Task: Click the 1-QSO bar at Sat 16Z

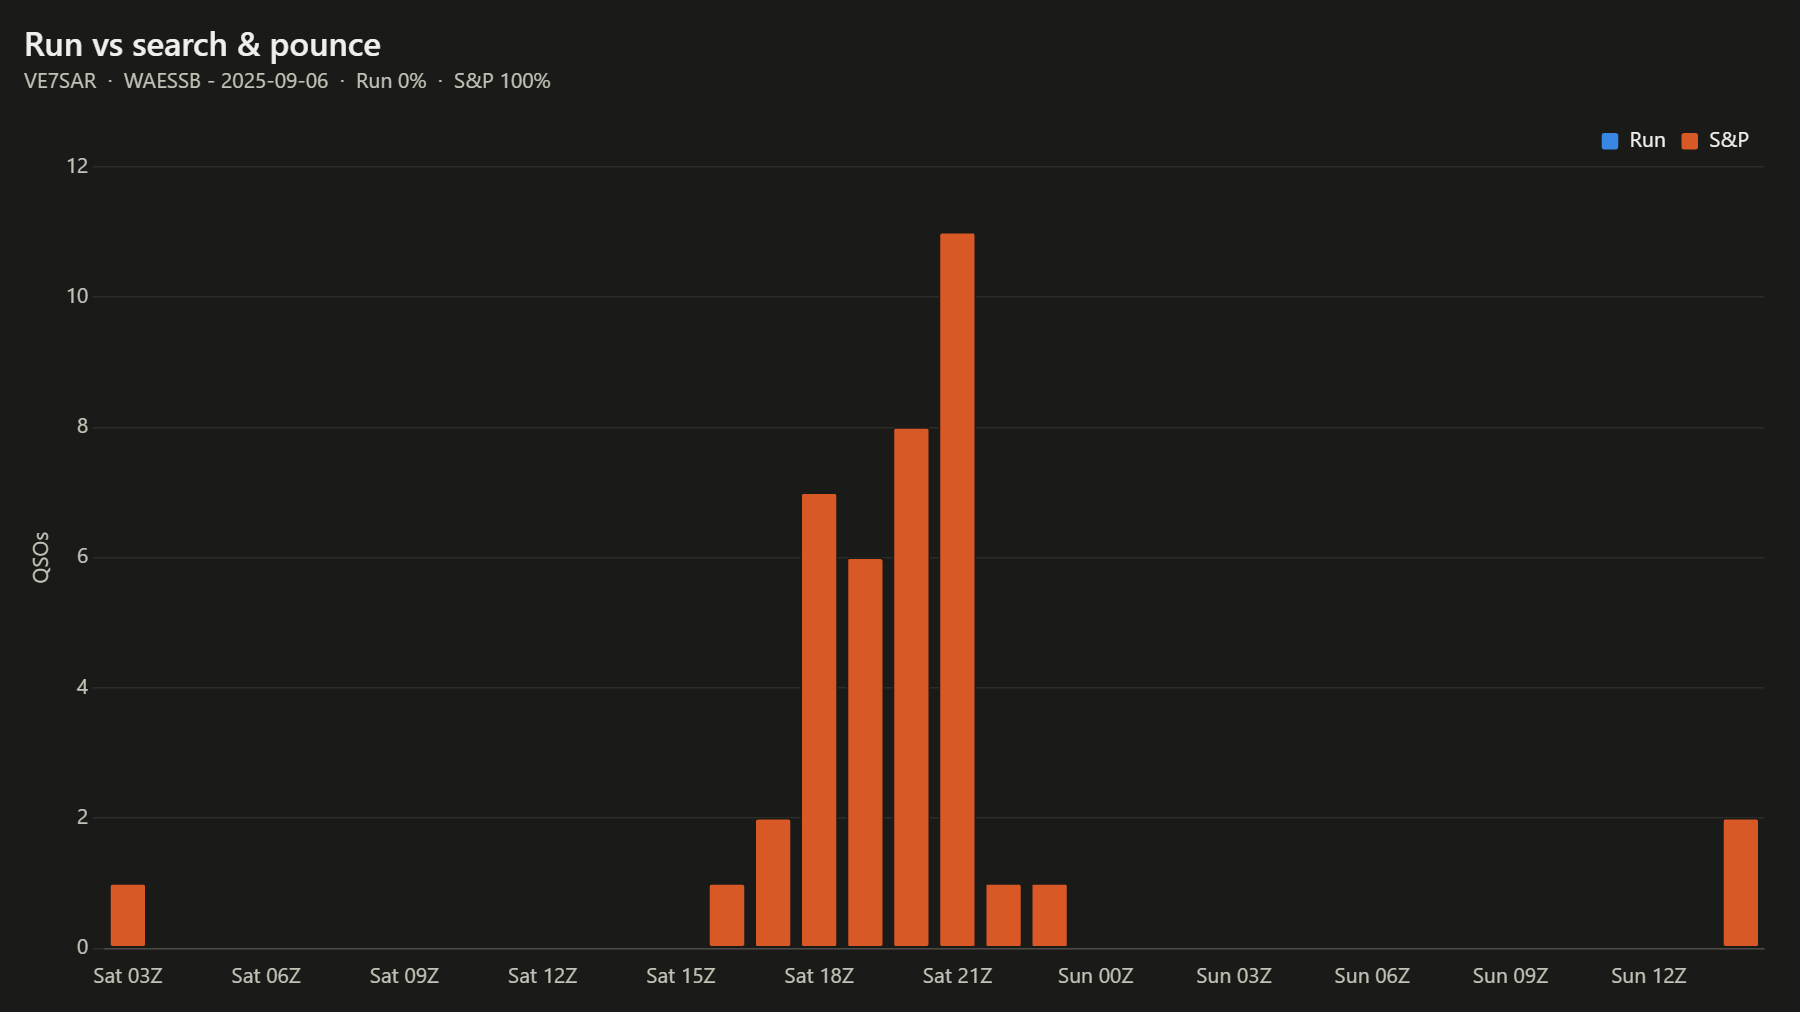Action: (727, 915)
